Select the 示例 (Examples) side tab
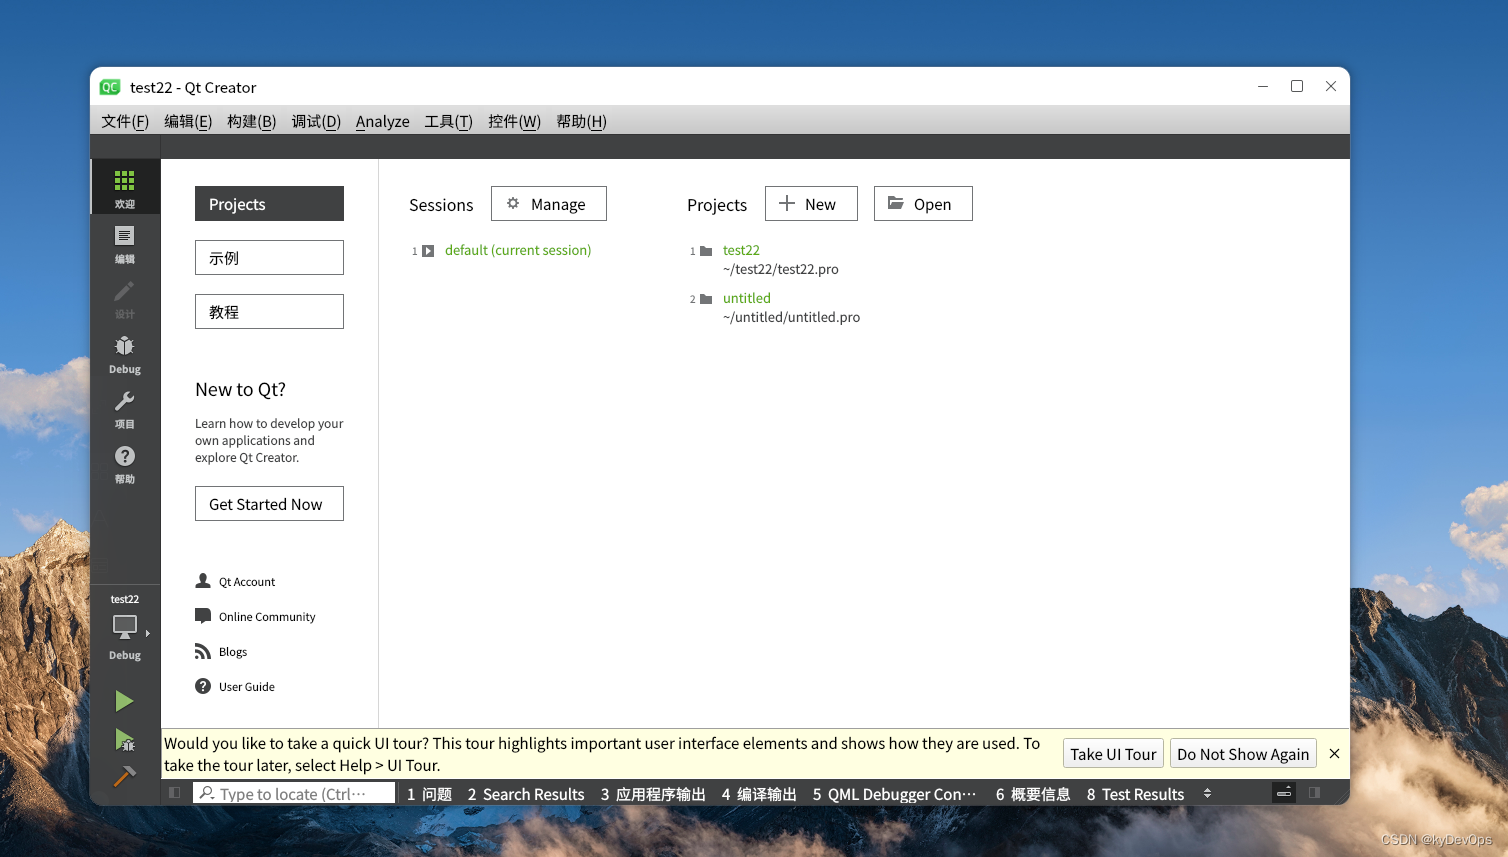1508x857 pixels. click(x=269, y=258)
